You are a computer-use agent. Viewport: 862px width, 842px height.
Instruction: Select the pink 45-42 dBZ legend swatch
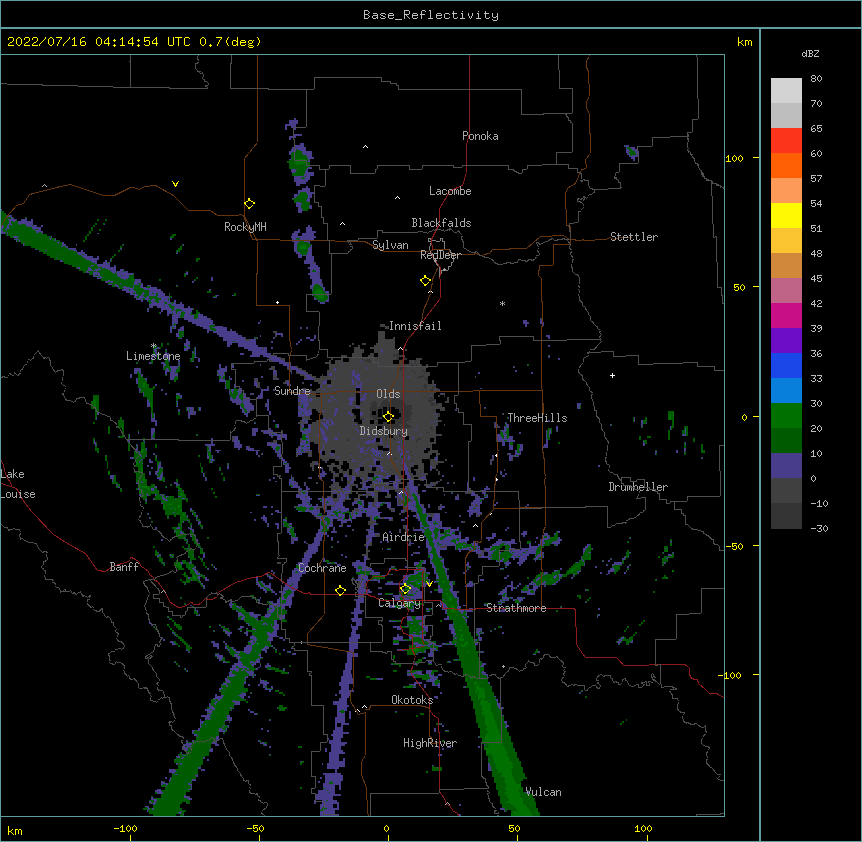pos(786,291)
